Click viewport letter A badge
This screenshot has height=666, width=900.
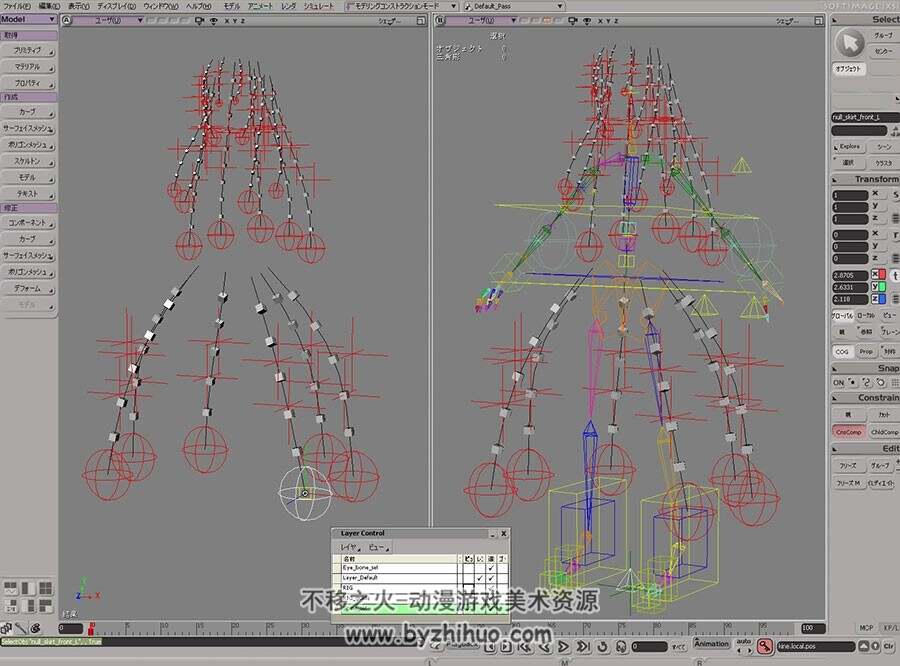[x=67, y=21]
